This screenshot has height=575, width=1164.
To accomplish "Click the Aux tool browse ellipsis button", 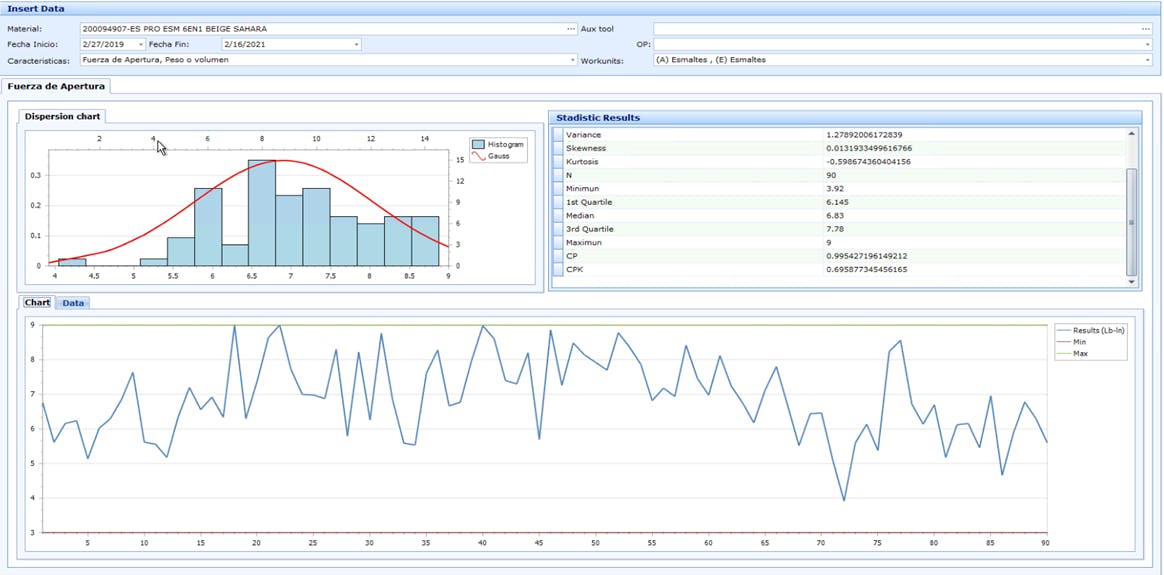I will [x=1146, y=29].
